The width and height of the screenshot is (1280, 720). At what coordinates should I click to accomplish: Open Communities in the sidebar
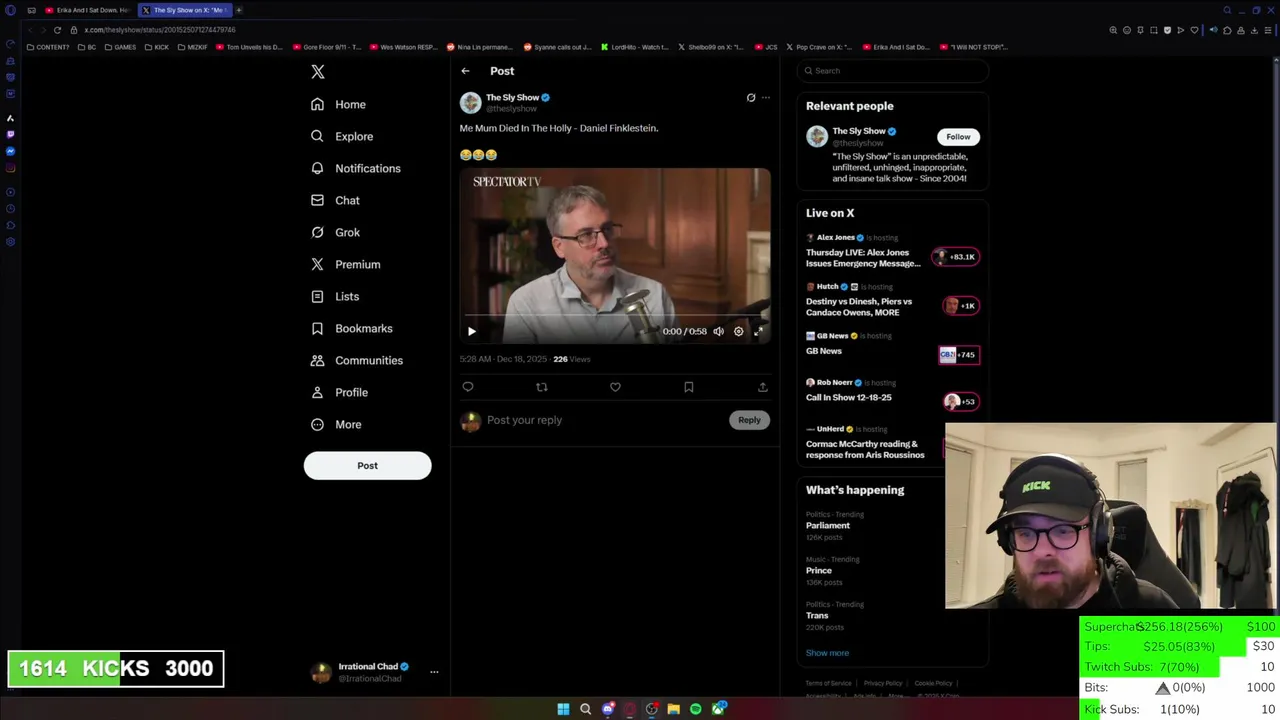coord(357,360)
